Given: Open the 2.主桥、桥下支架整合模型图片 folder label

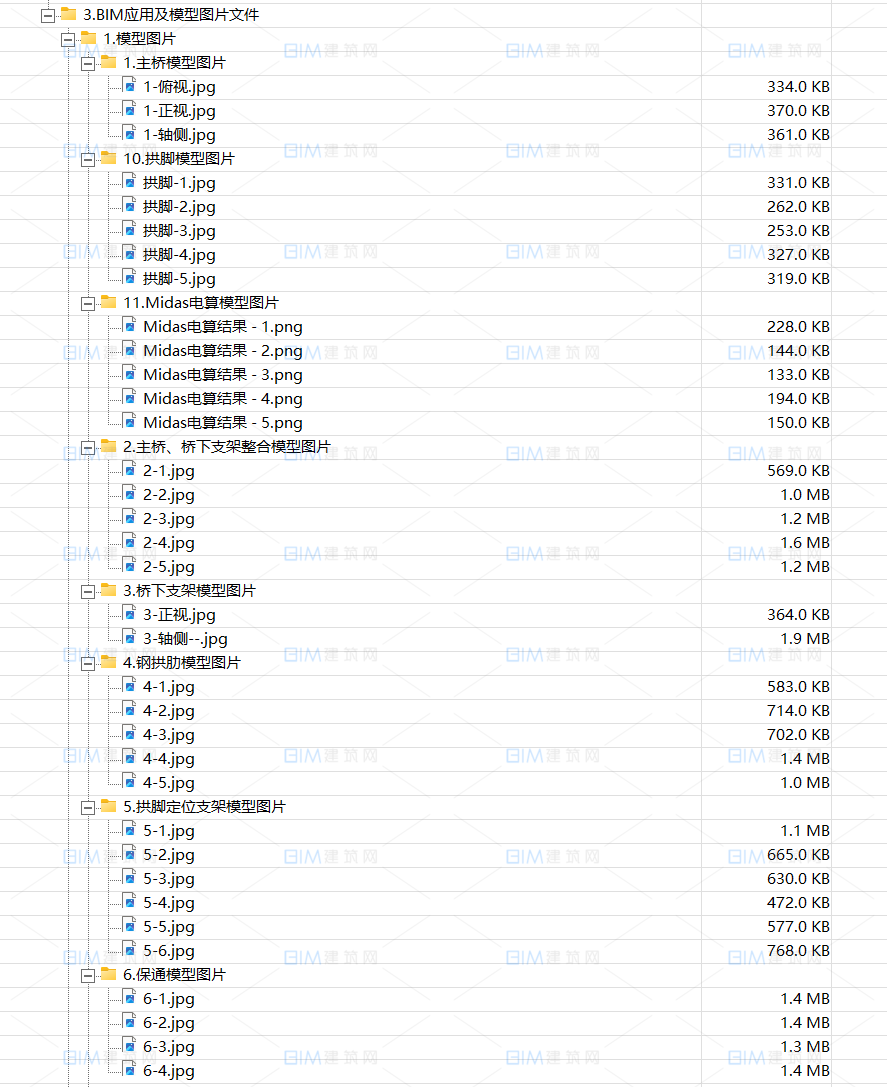Looking at the screenshot, I should (x=227, y=447).
